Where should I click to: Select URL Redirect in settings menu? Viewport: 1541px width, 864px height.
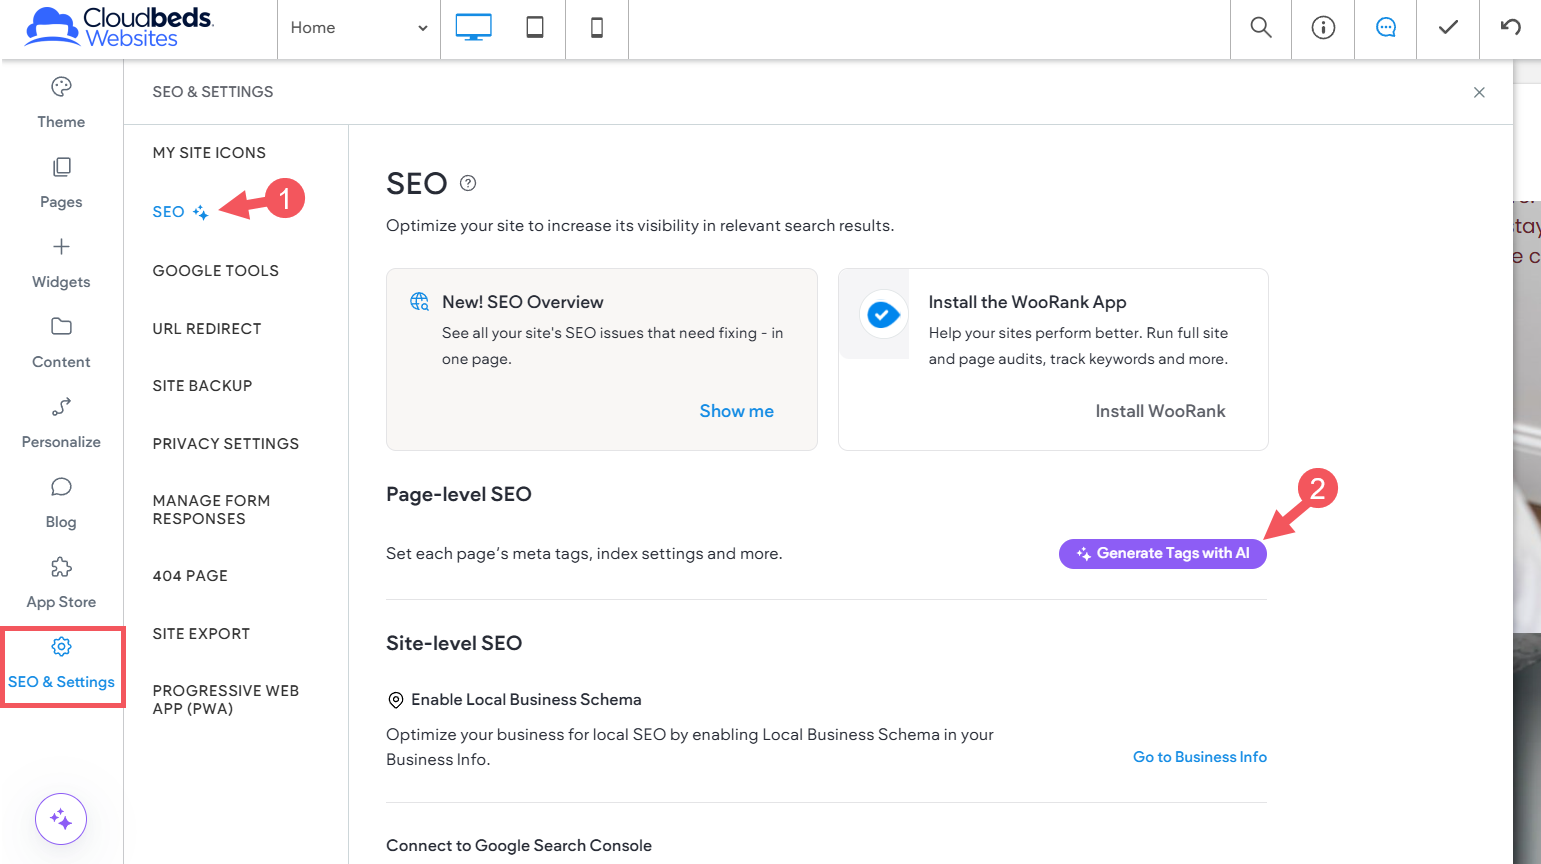[x=207, y=329]
